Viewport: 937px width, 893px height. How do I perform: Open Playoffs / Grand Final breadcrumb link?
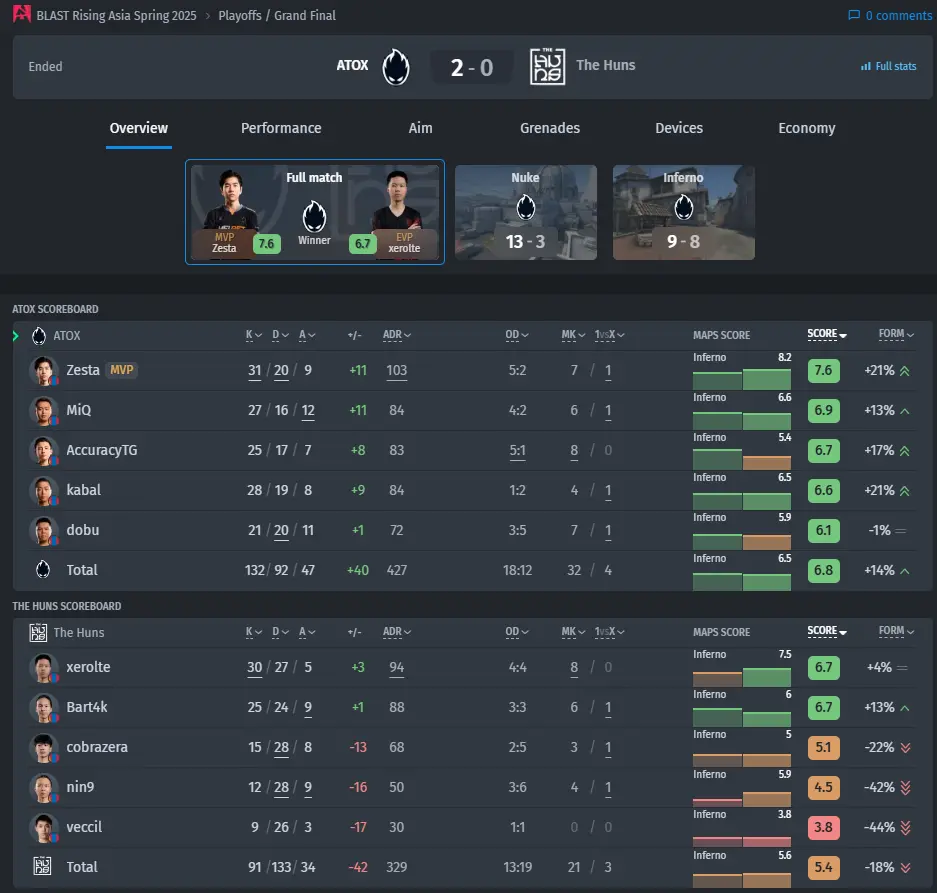coord(277,16)
